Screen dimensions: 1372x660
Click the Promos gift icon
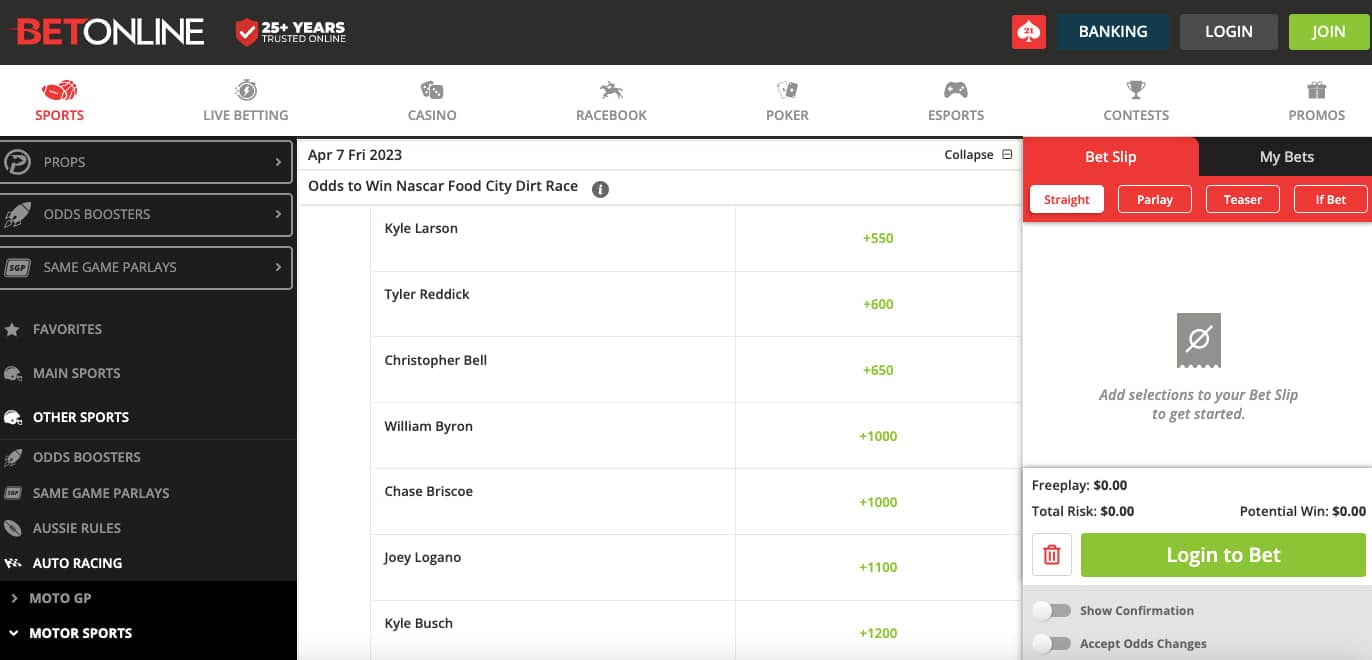pos(1316,90)
